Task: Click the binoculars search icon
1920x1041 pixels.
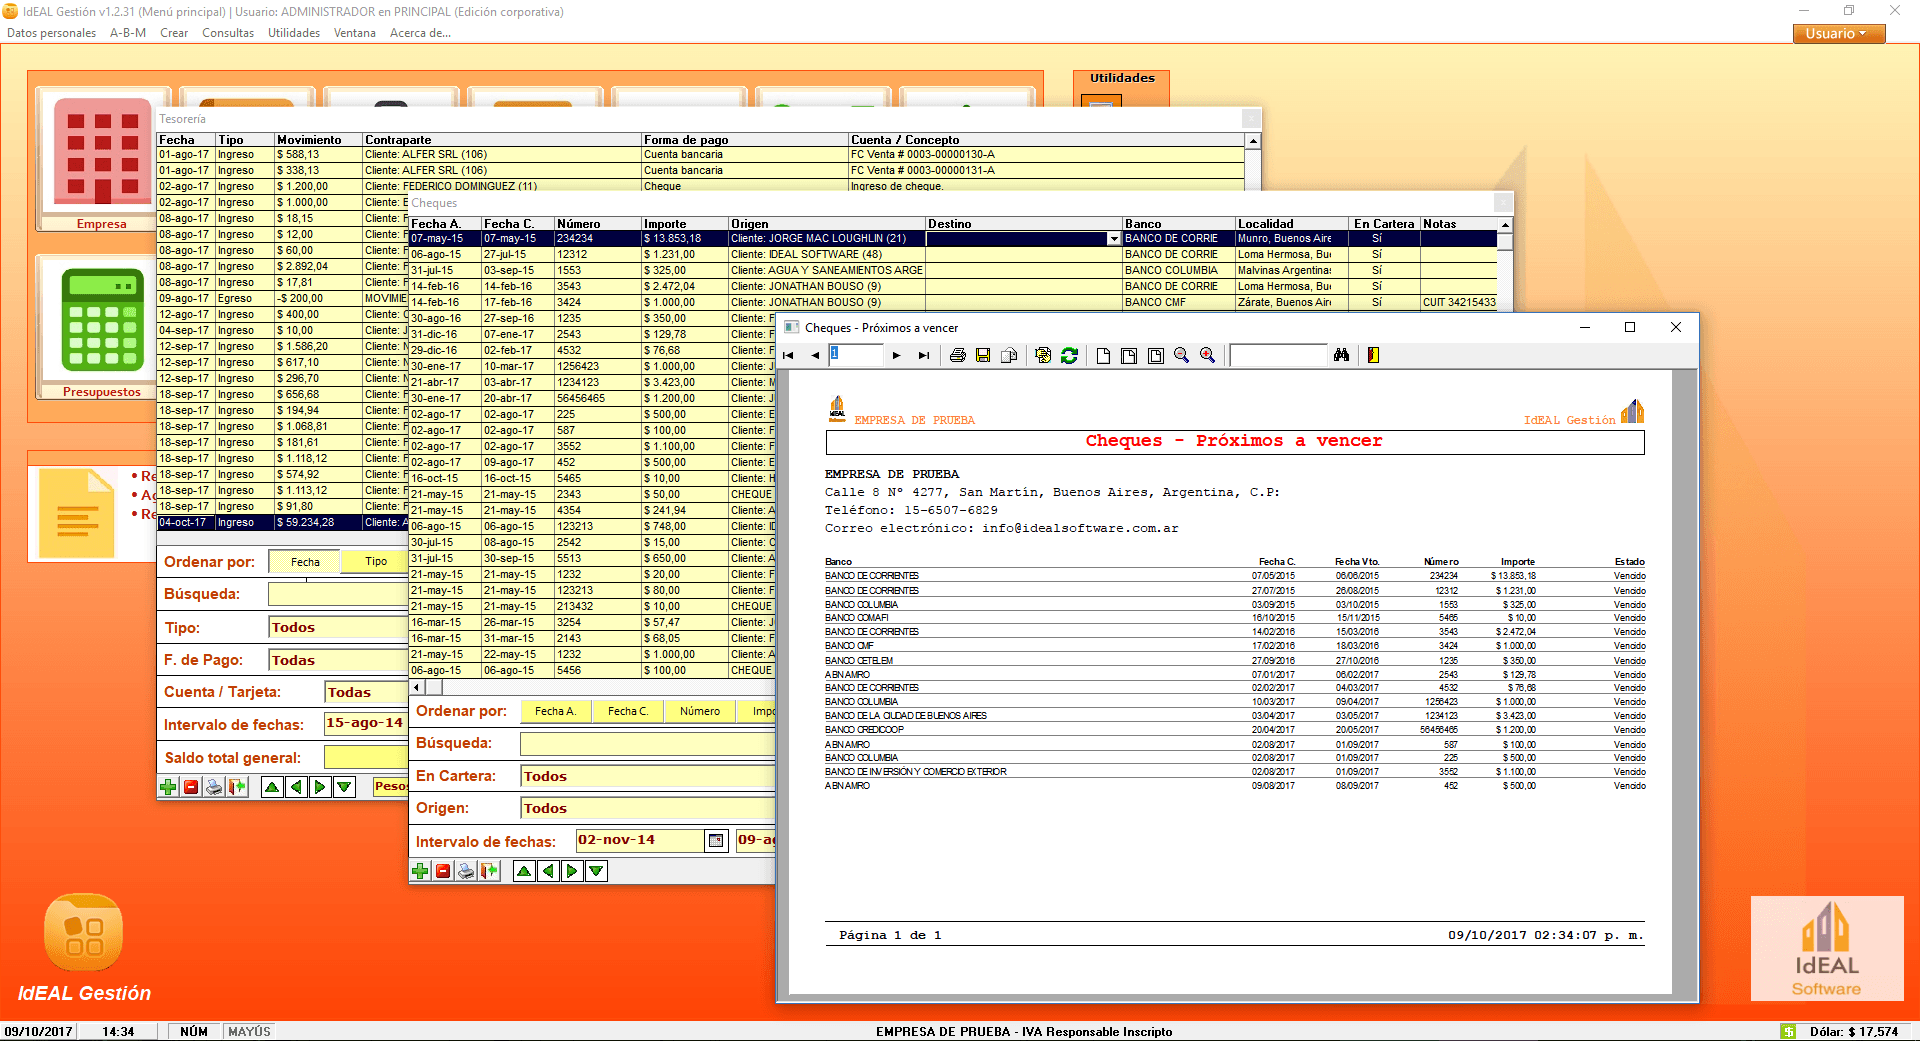Action: click(1342, 355)
